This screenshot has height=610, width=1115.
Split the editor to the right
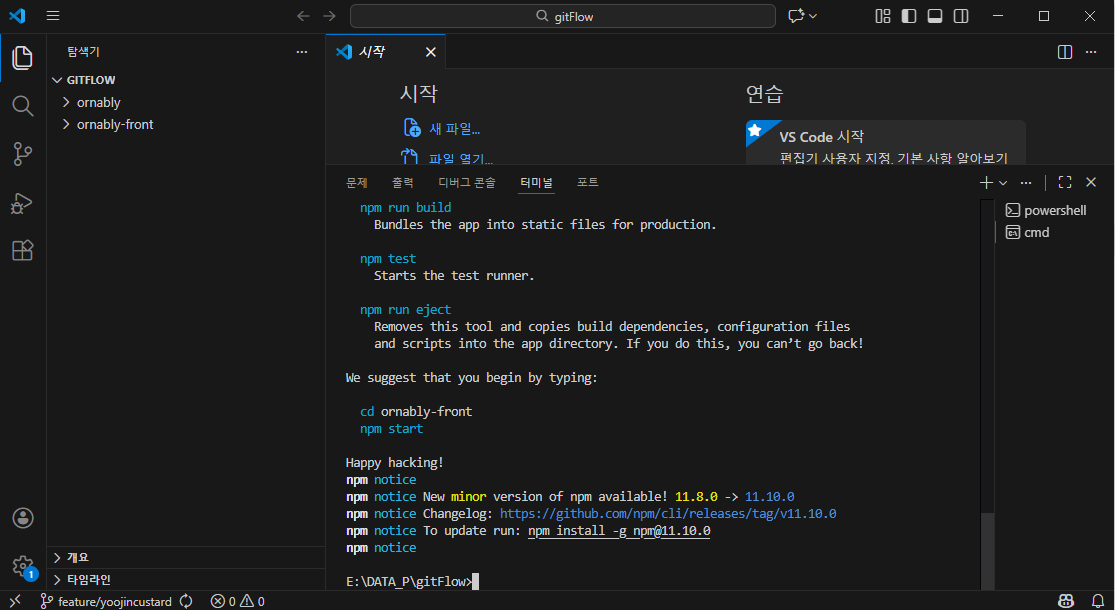[1065, 52]
